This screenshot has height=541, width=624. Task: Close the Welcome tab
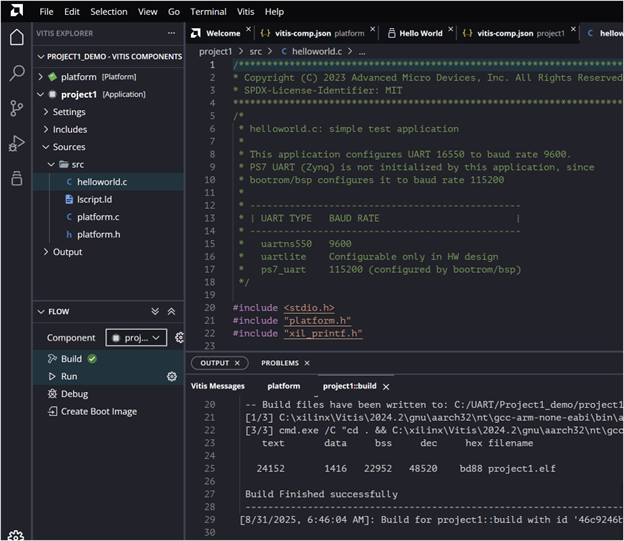(248, 29)
